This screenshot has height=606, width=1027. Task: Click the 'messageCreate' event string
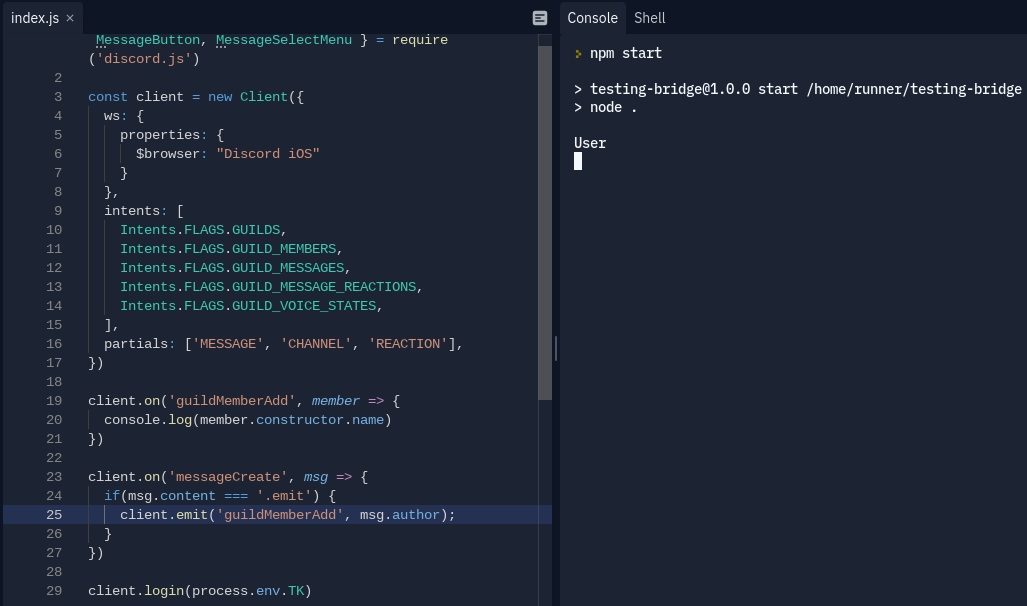[x=224, y=476]
